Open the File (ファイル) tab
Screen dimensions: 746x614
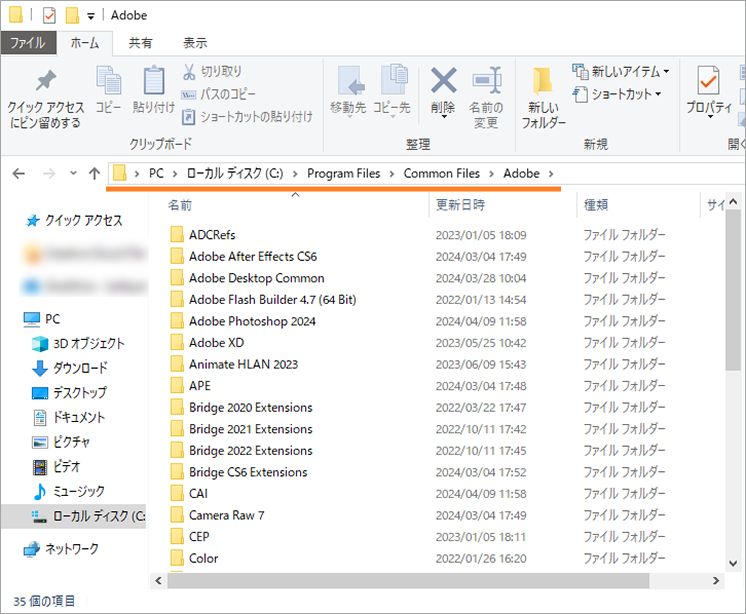29,43
